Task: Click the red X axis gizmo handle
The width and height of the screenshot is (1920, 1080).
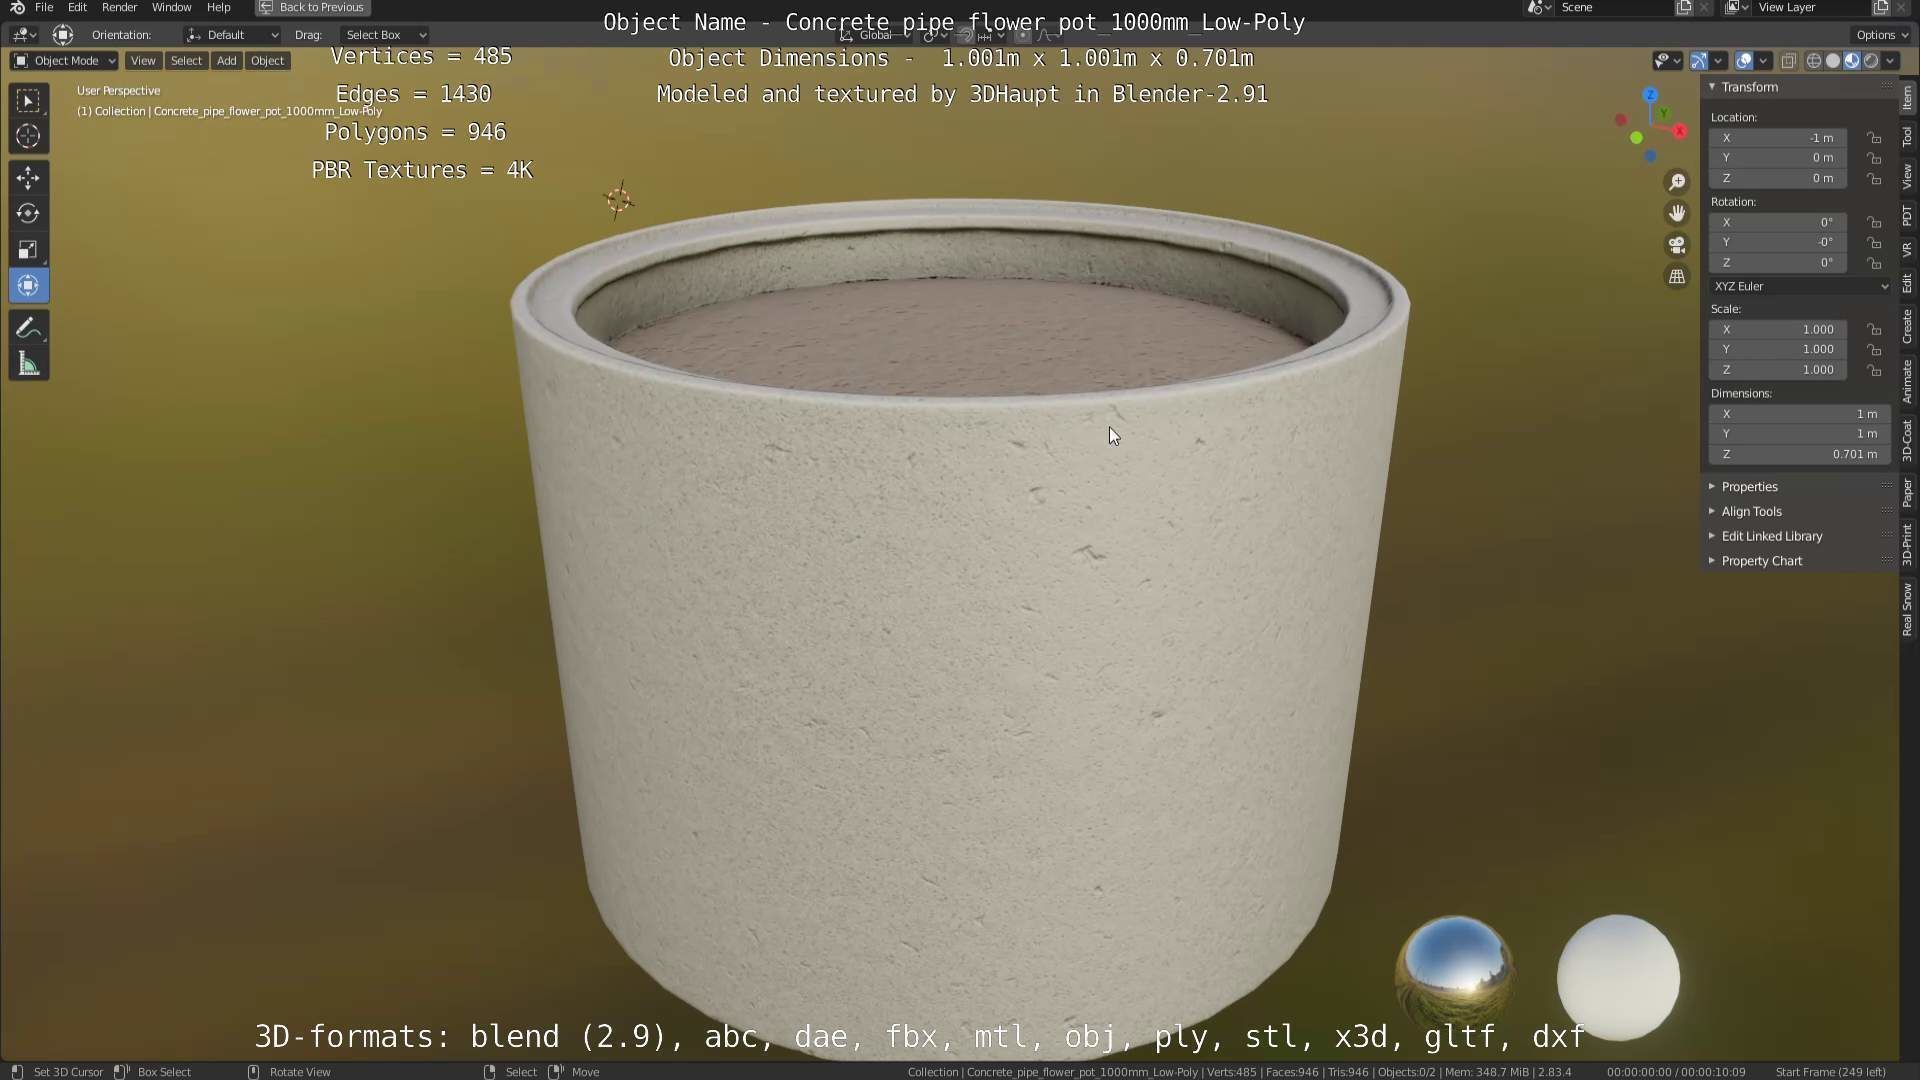Action: [1680, 131]
